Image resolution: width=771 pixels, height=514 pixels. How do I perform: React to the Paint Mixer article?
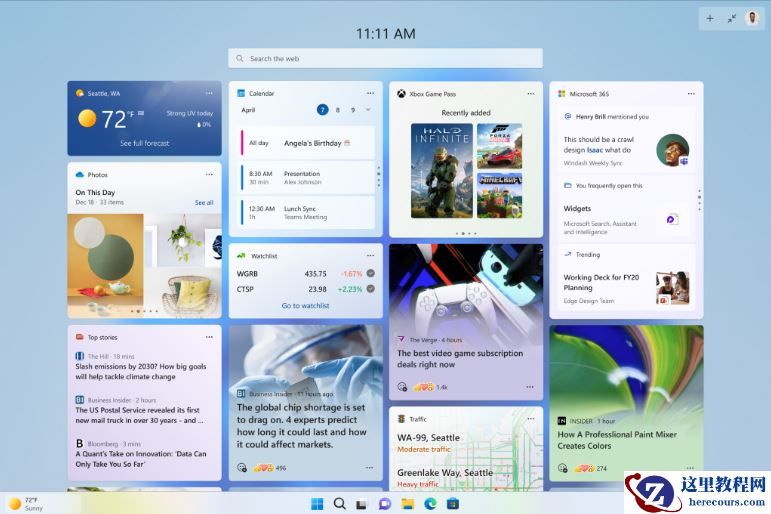coord(563,468)
